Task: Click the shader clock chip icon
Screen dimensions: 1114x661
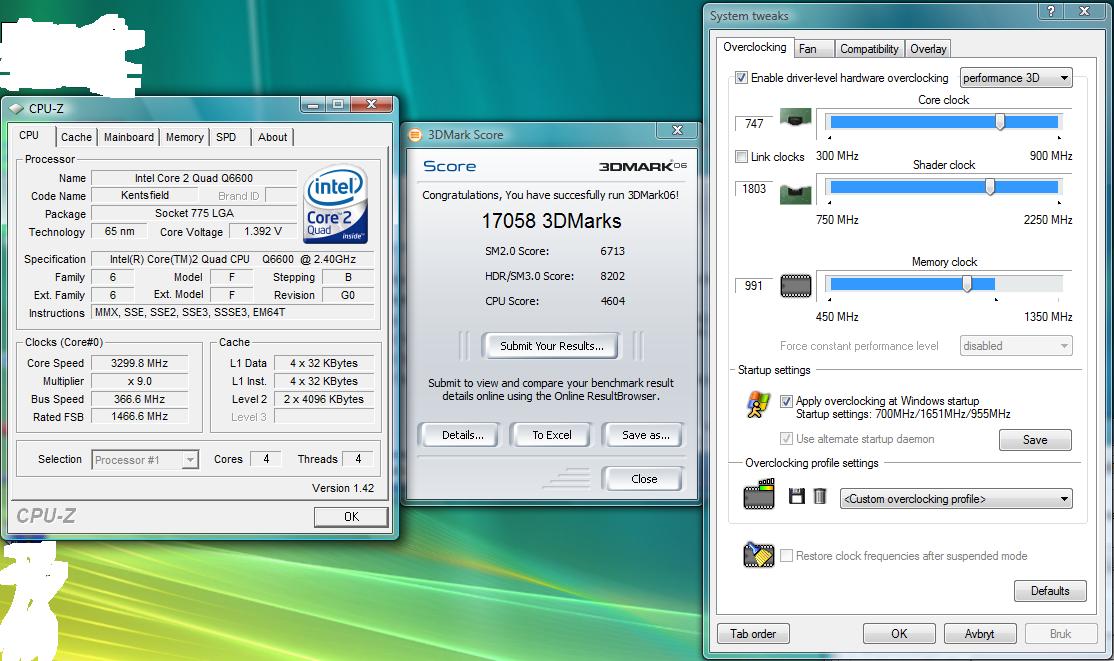Action: pyautogui.click(x=795, y=193)
